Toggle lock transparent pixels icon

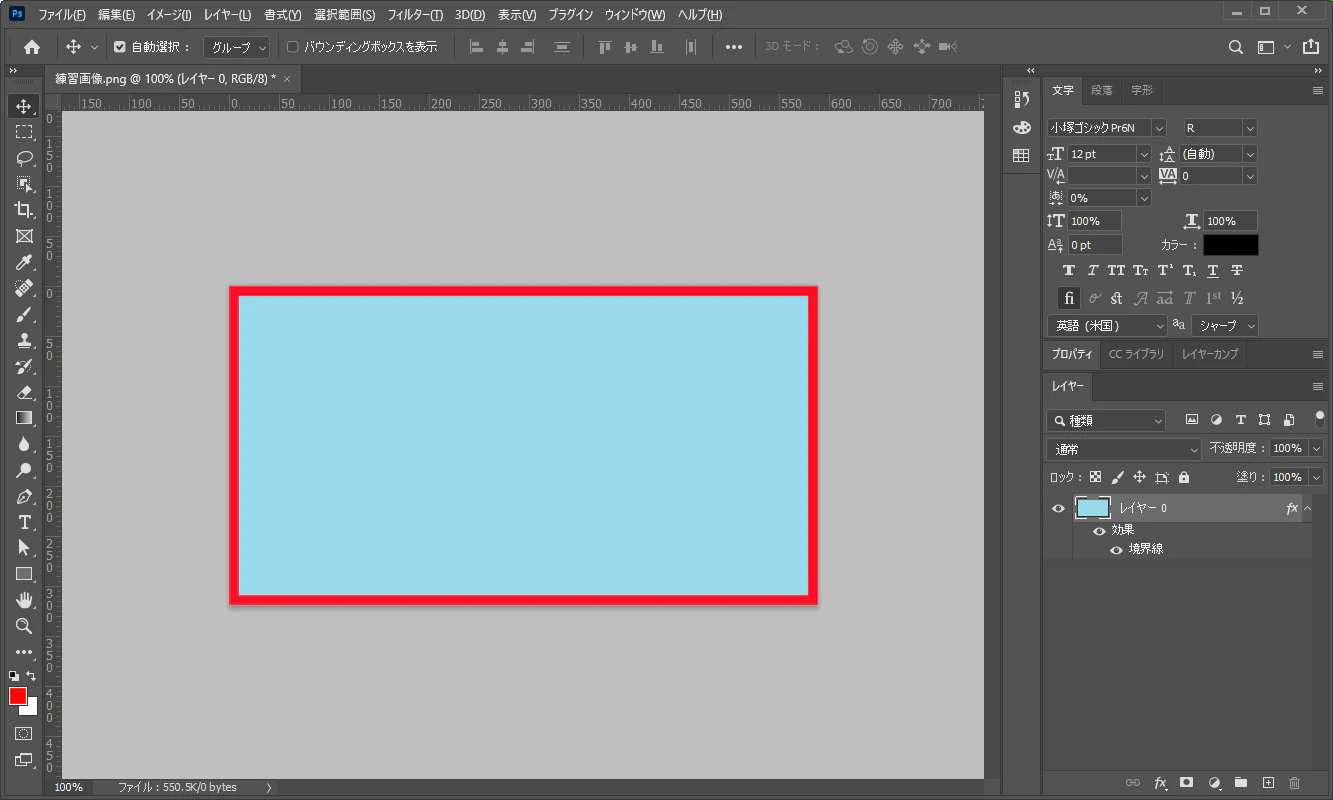click(x=1096, y=477)
